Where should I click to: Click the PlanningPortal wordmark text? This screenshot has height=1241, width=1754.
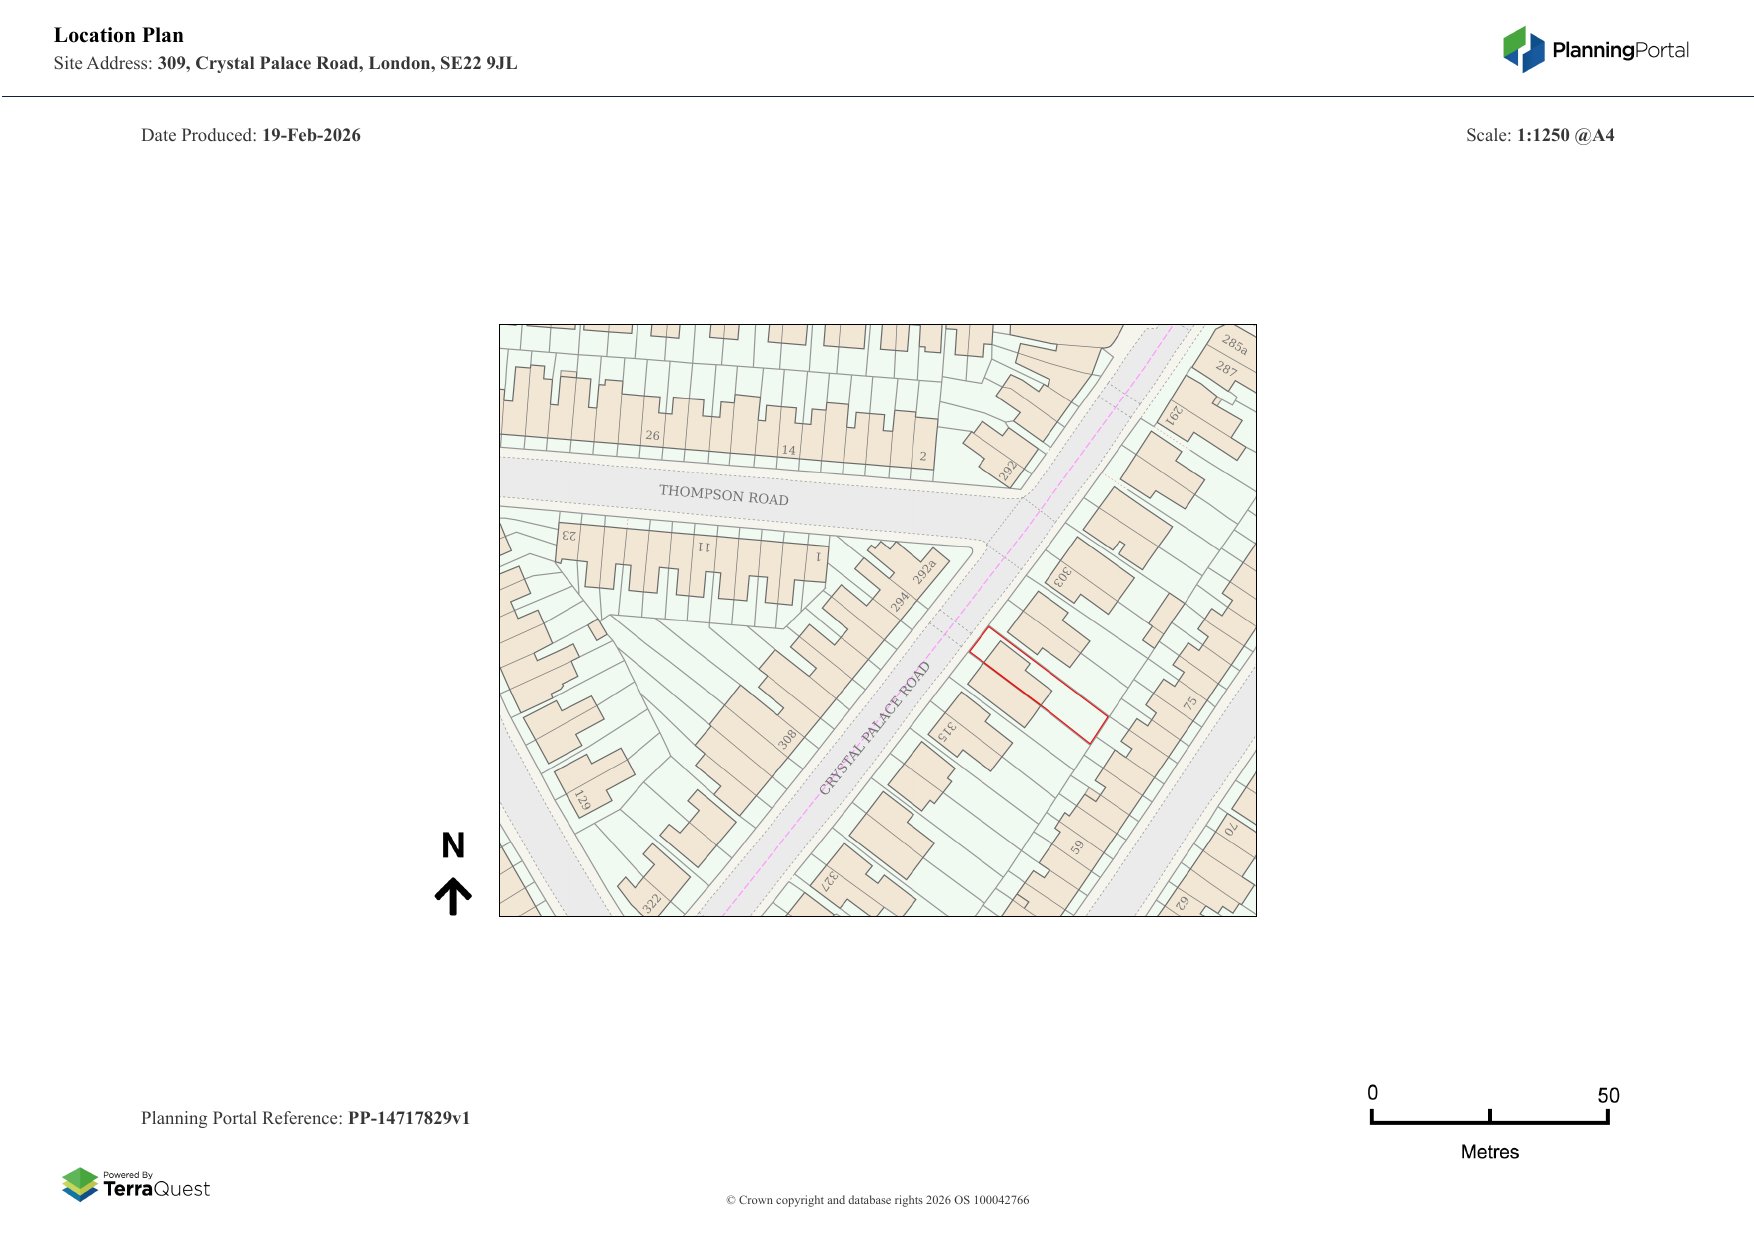point(1620,50)
